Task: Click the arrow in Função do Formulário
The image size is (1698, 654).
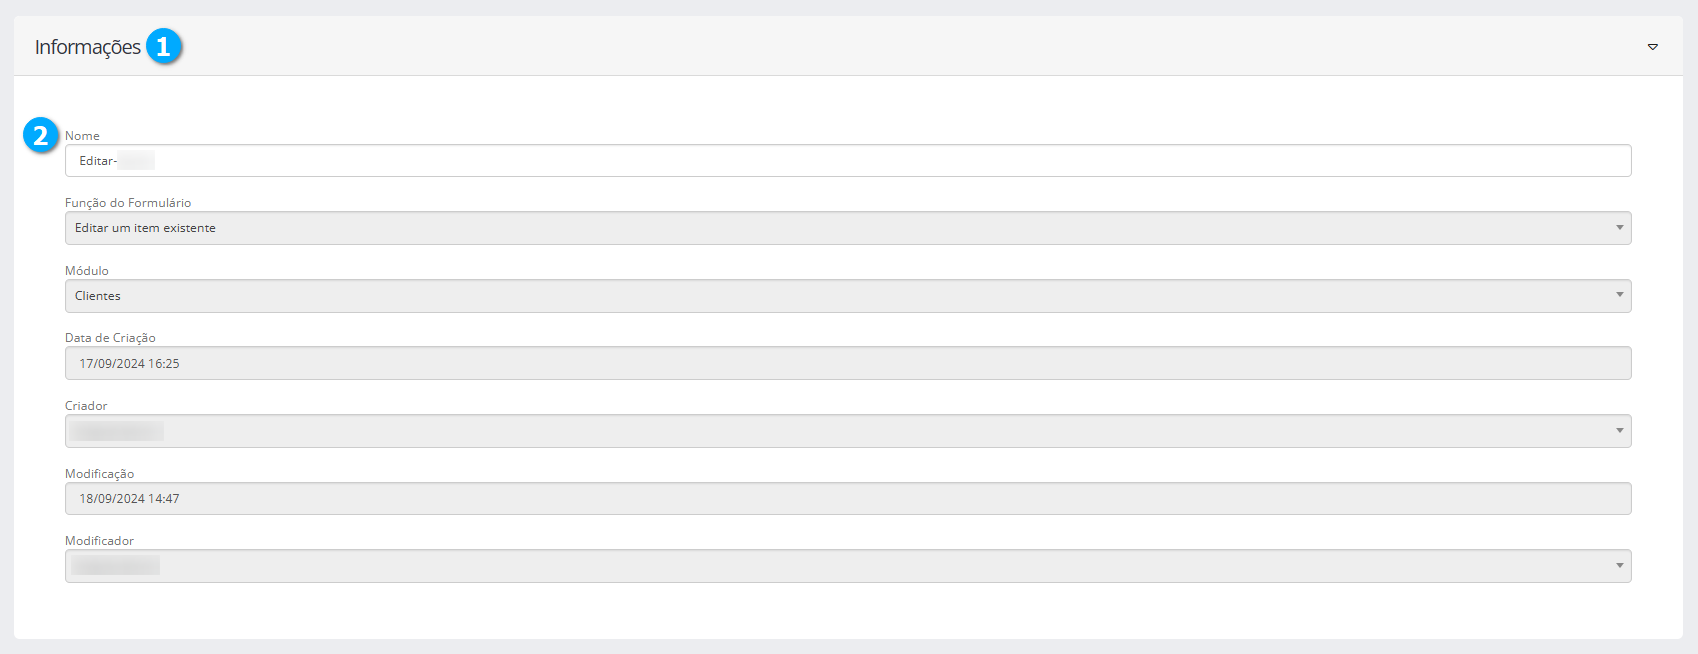Action: click(1619, 228)
